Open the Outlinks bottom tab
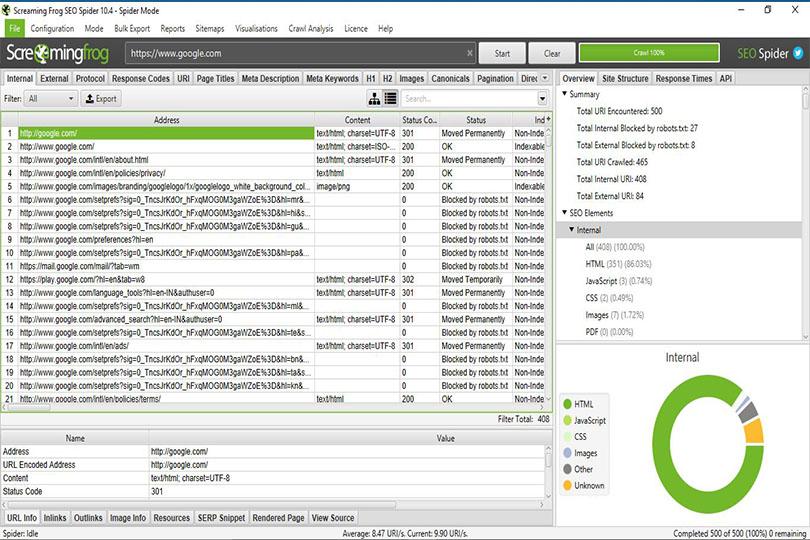810x540 pixels. click(88, 517)
